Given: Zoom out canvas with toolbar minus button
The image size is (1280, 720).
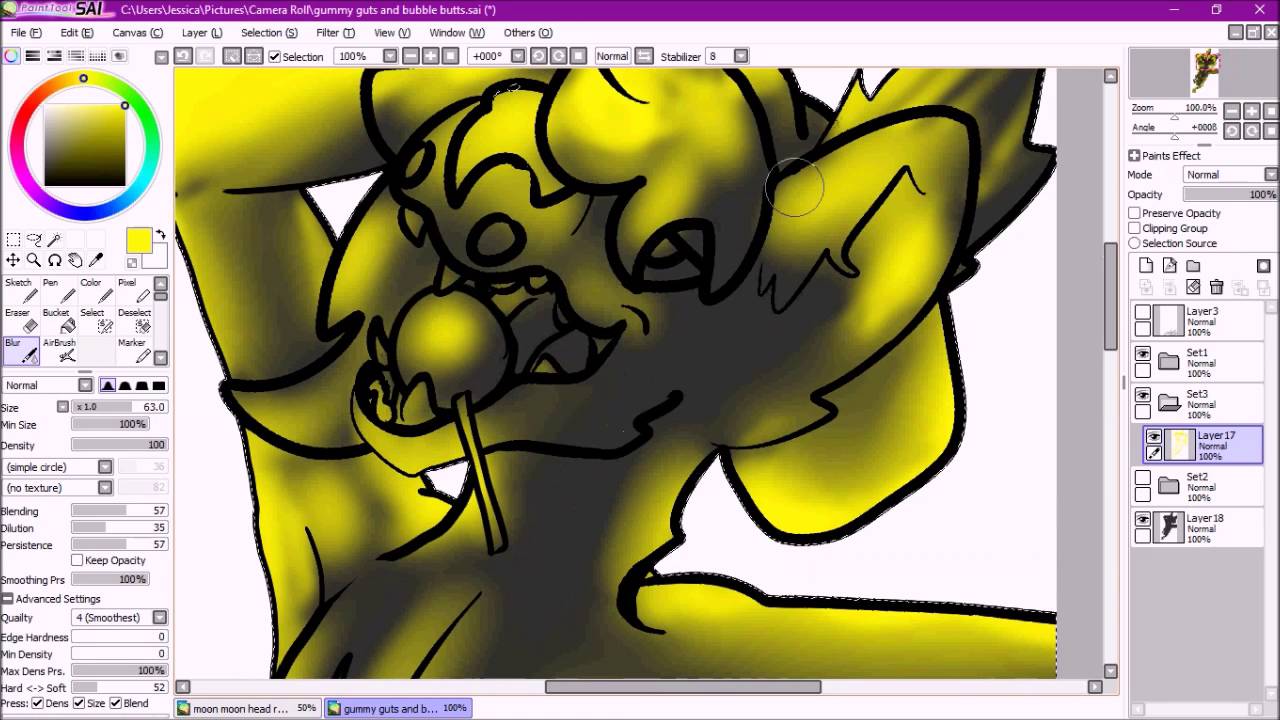Looking at the screenshot, I should click(x=410, y=56).
